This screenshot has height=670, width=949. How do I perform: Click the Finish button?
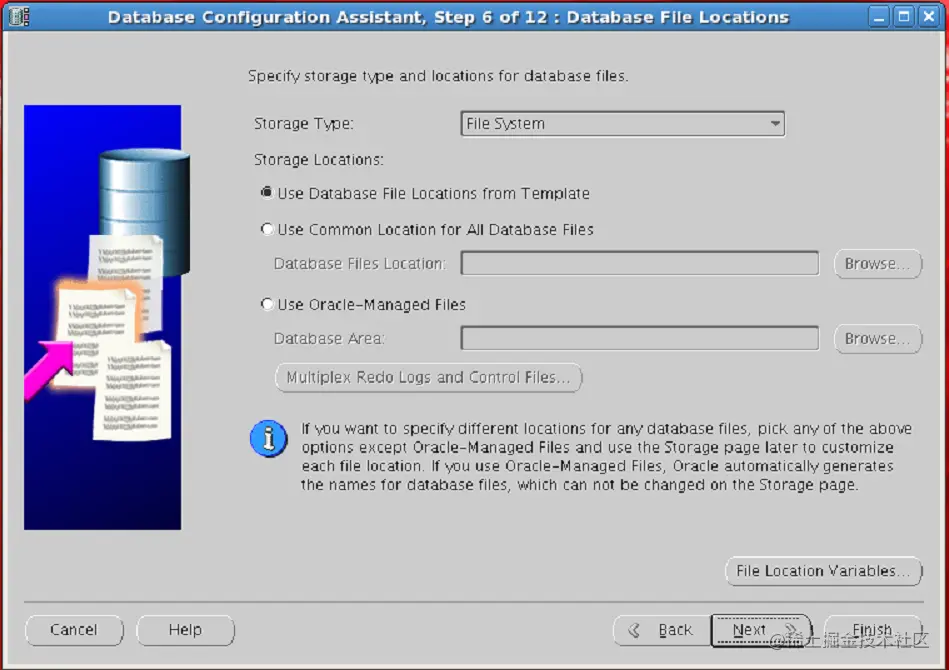click(872, 631)
